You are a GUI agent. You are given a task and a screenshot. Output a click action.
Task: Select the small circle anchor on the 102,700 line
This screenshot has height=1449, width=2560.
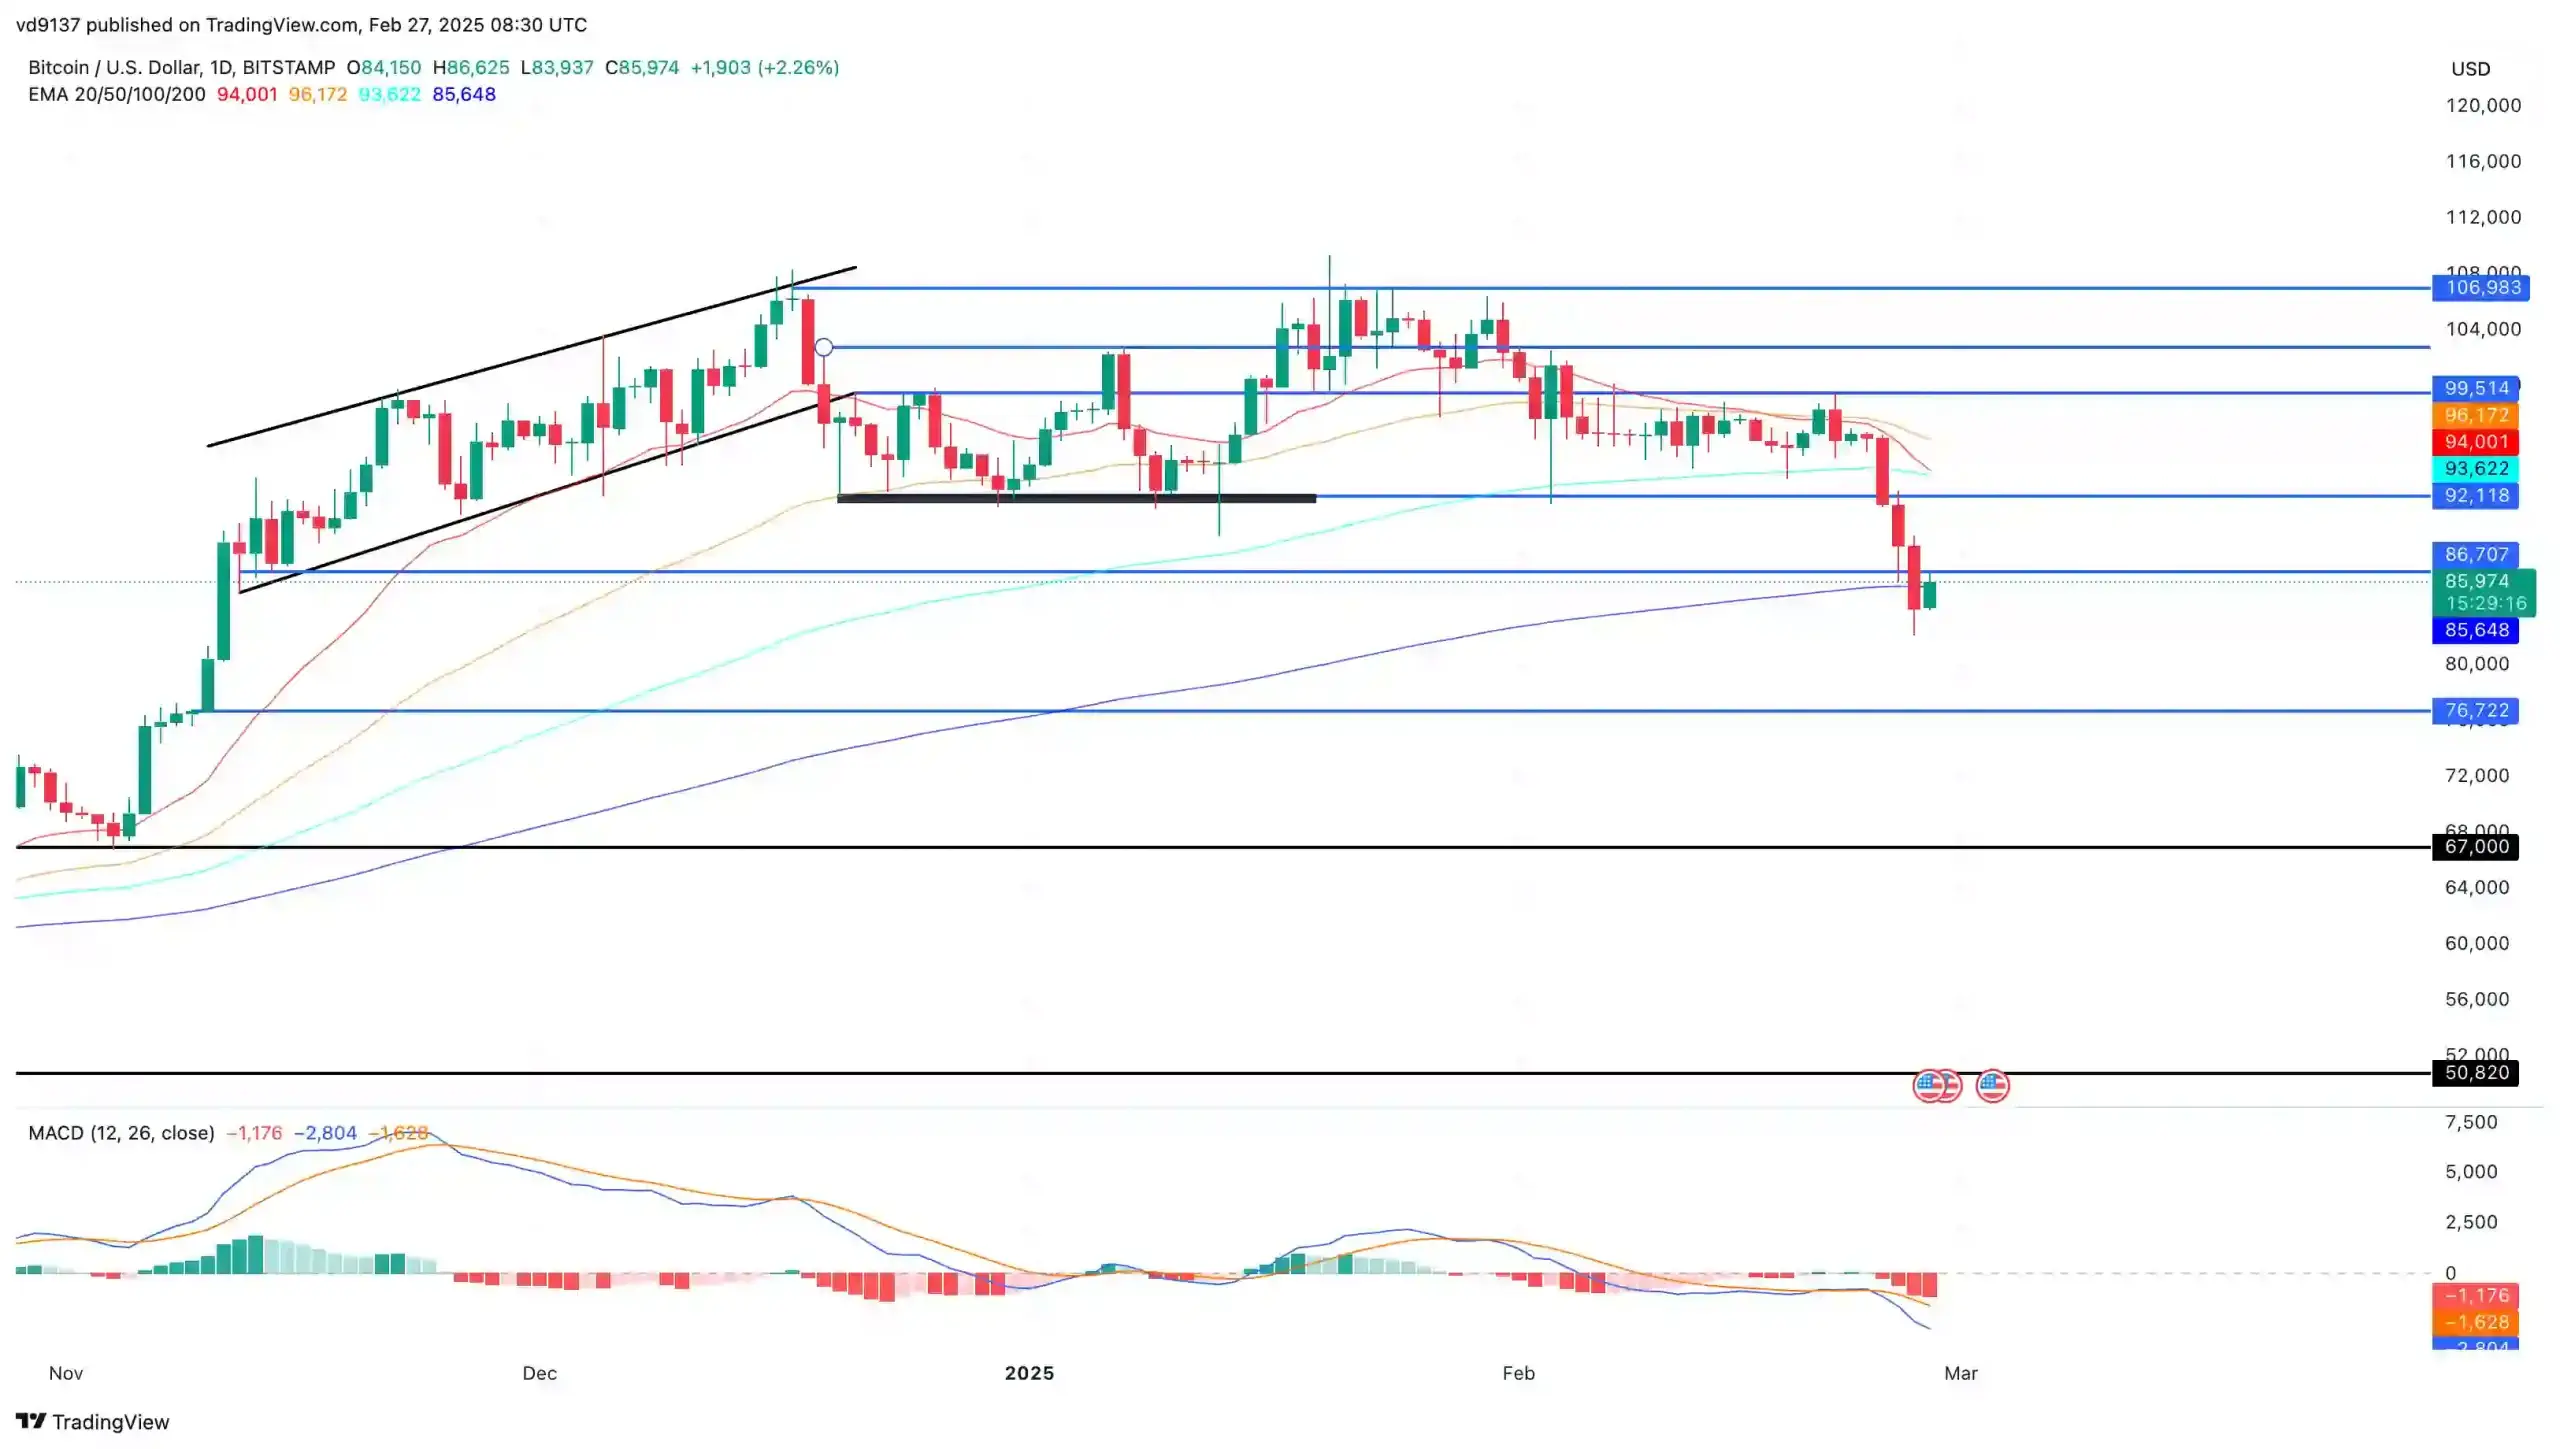823,347
